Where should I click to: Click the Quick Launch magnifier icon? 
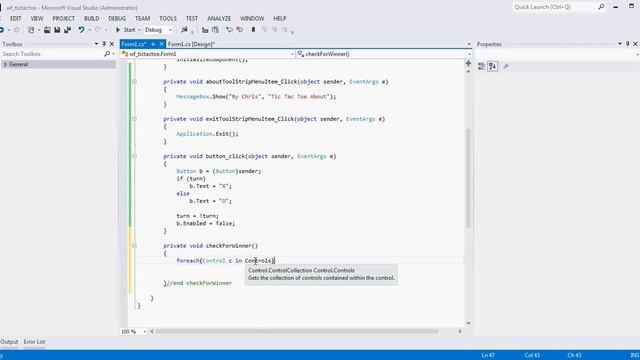[601, 7]
